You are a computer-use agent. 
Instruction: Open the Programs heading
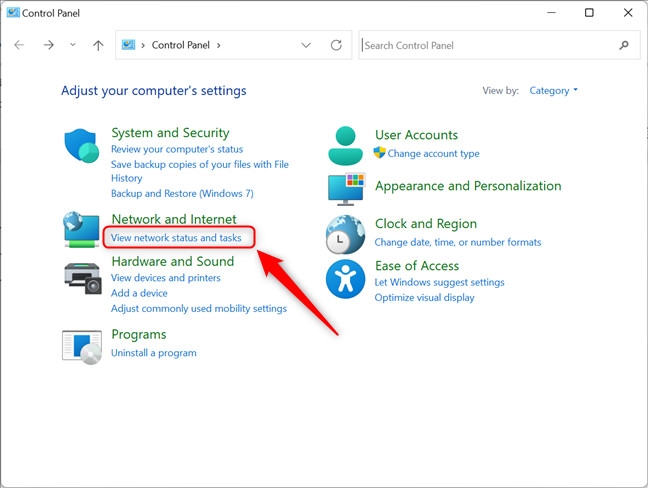click(x=139, y=334)
